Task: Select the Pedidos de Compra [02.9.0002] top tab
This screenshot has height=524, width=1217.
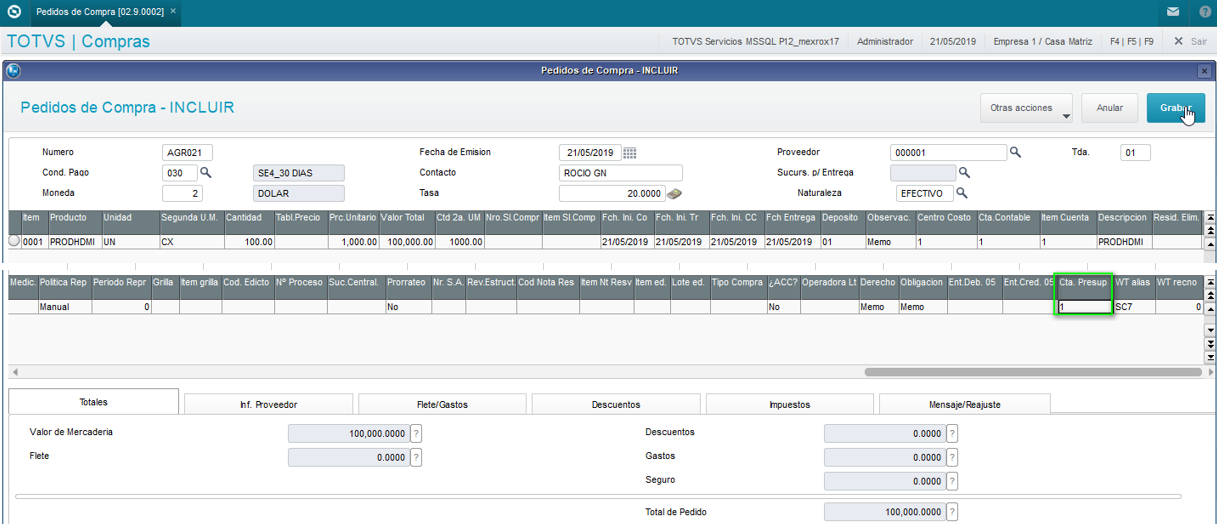Action: [100, 12]
